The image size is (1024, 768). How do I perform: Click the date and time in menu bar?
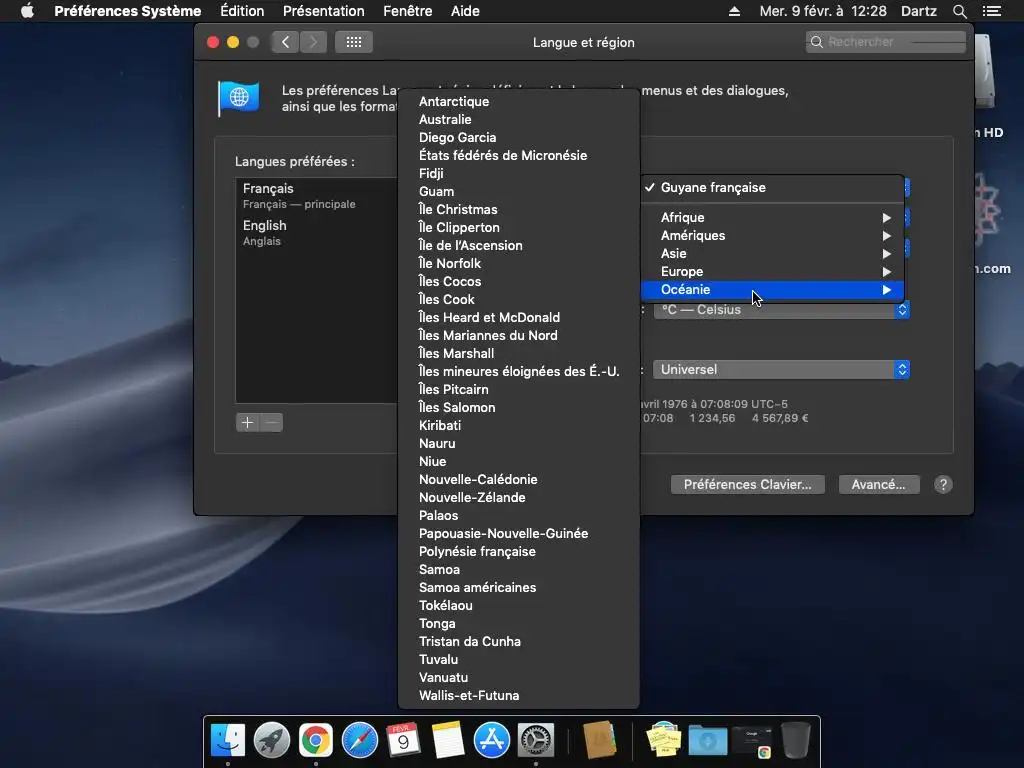pos(823,11)
